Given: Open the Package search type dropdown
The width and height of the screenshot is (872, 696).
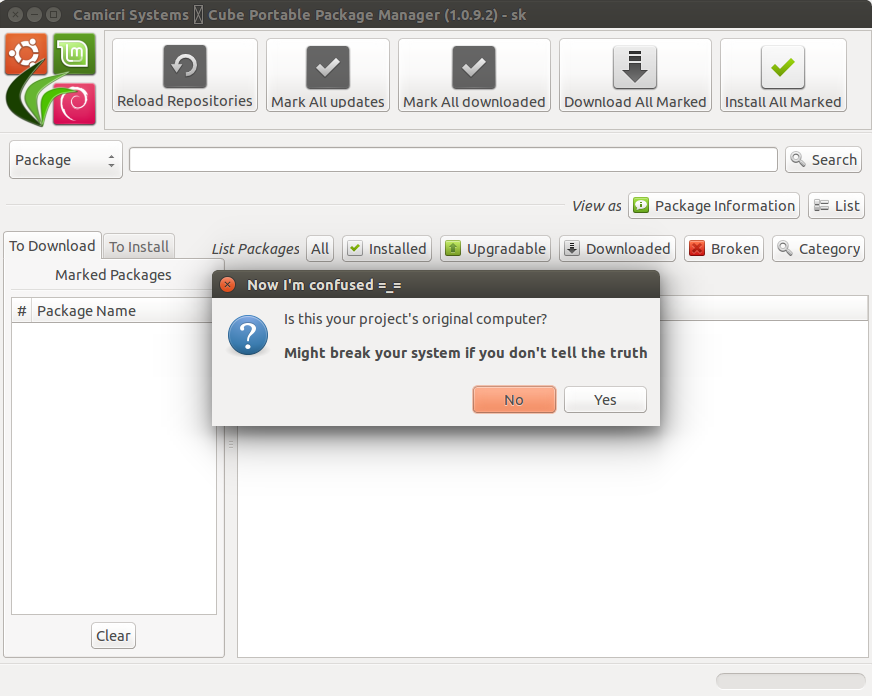Looking at the screenshot, I should [66, 160].
